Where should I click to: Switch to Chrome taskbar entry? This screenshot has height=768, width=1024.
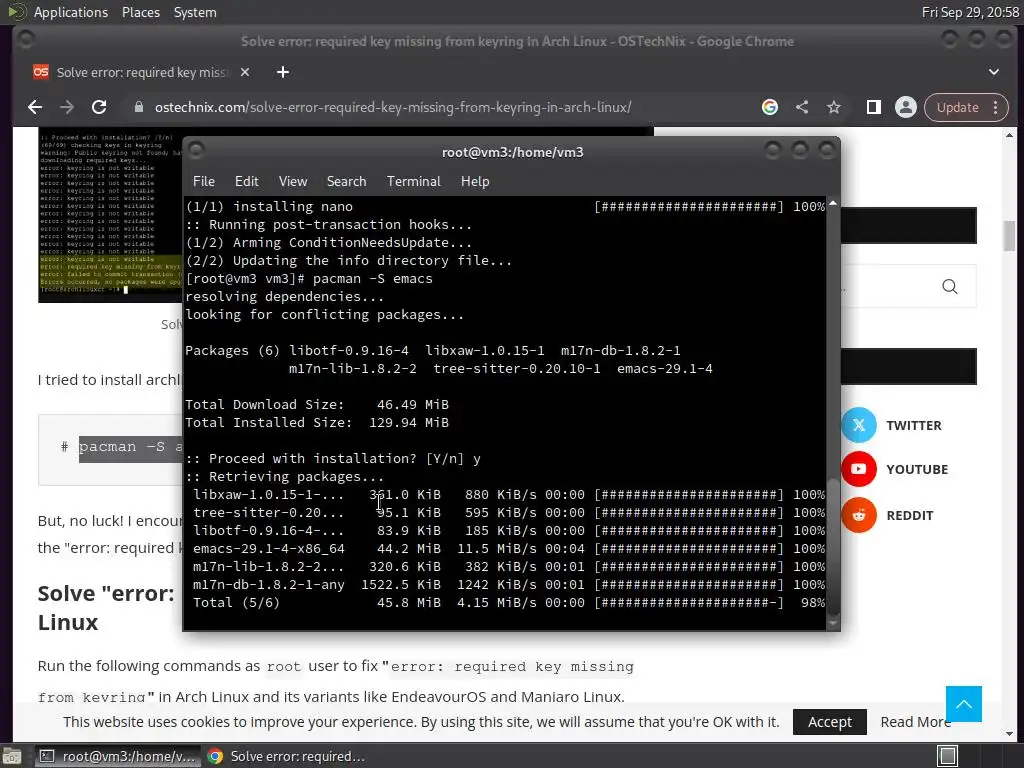pyautogui.click(x=286, y=756)
